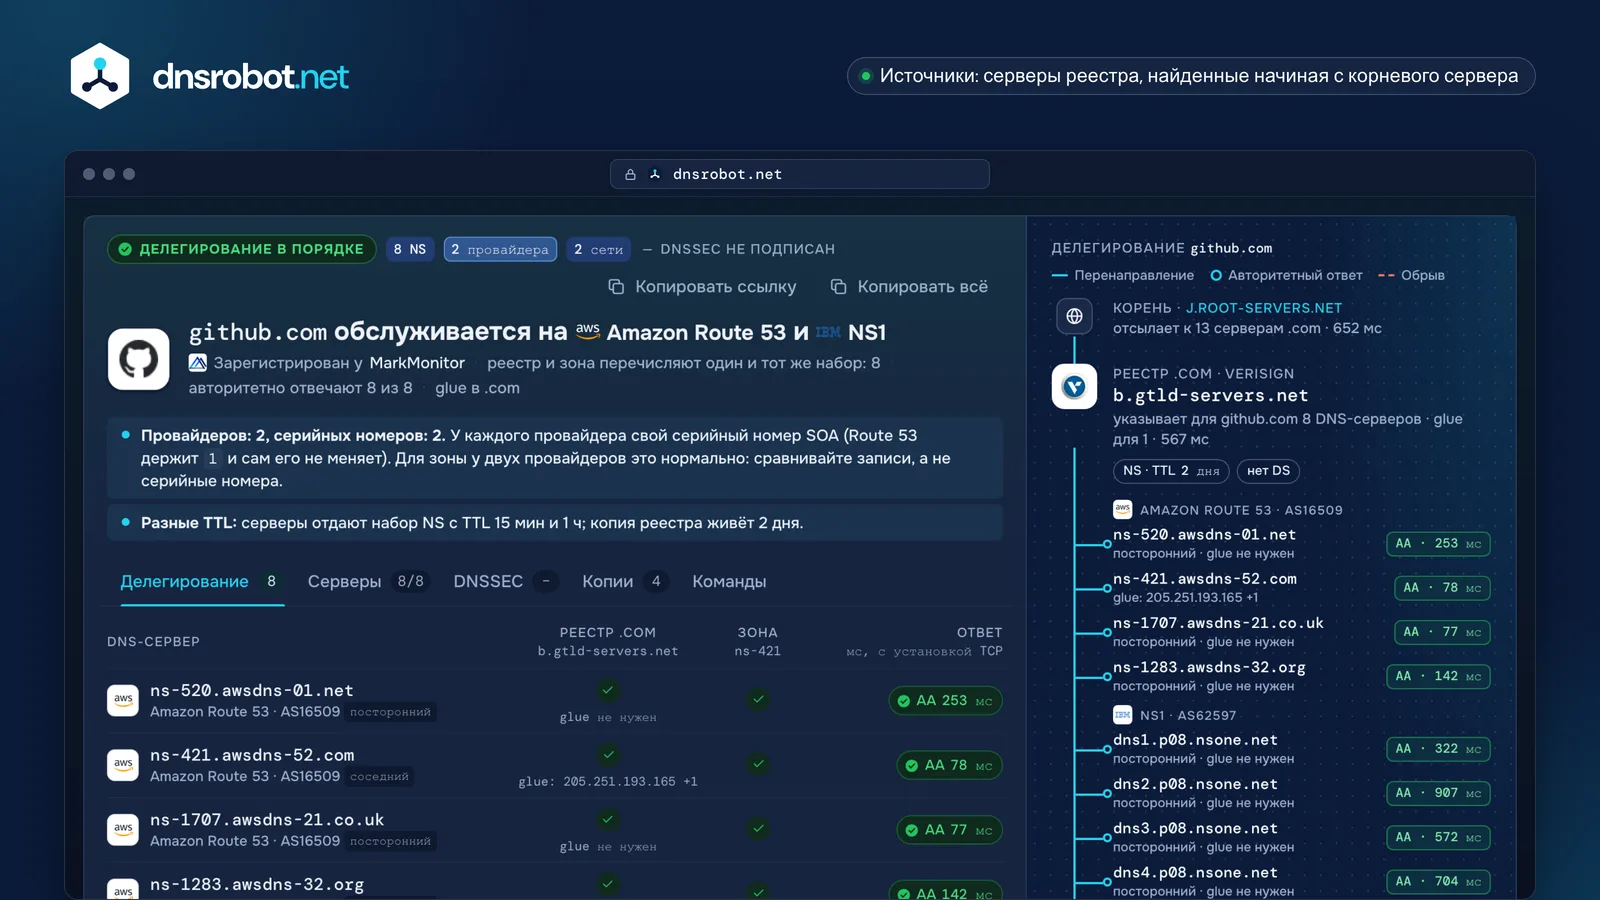Click the registry checkmark in ns-421.awsdns-52.com row
Screen dimensions: 1600x900
point(608,754)
